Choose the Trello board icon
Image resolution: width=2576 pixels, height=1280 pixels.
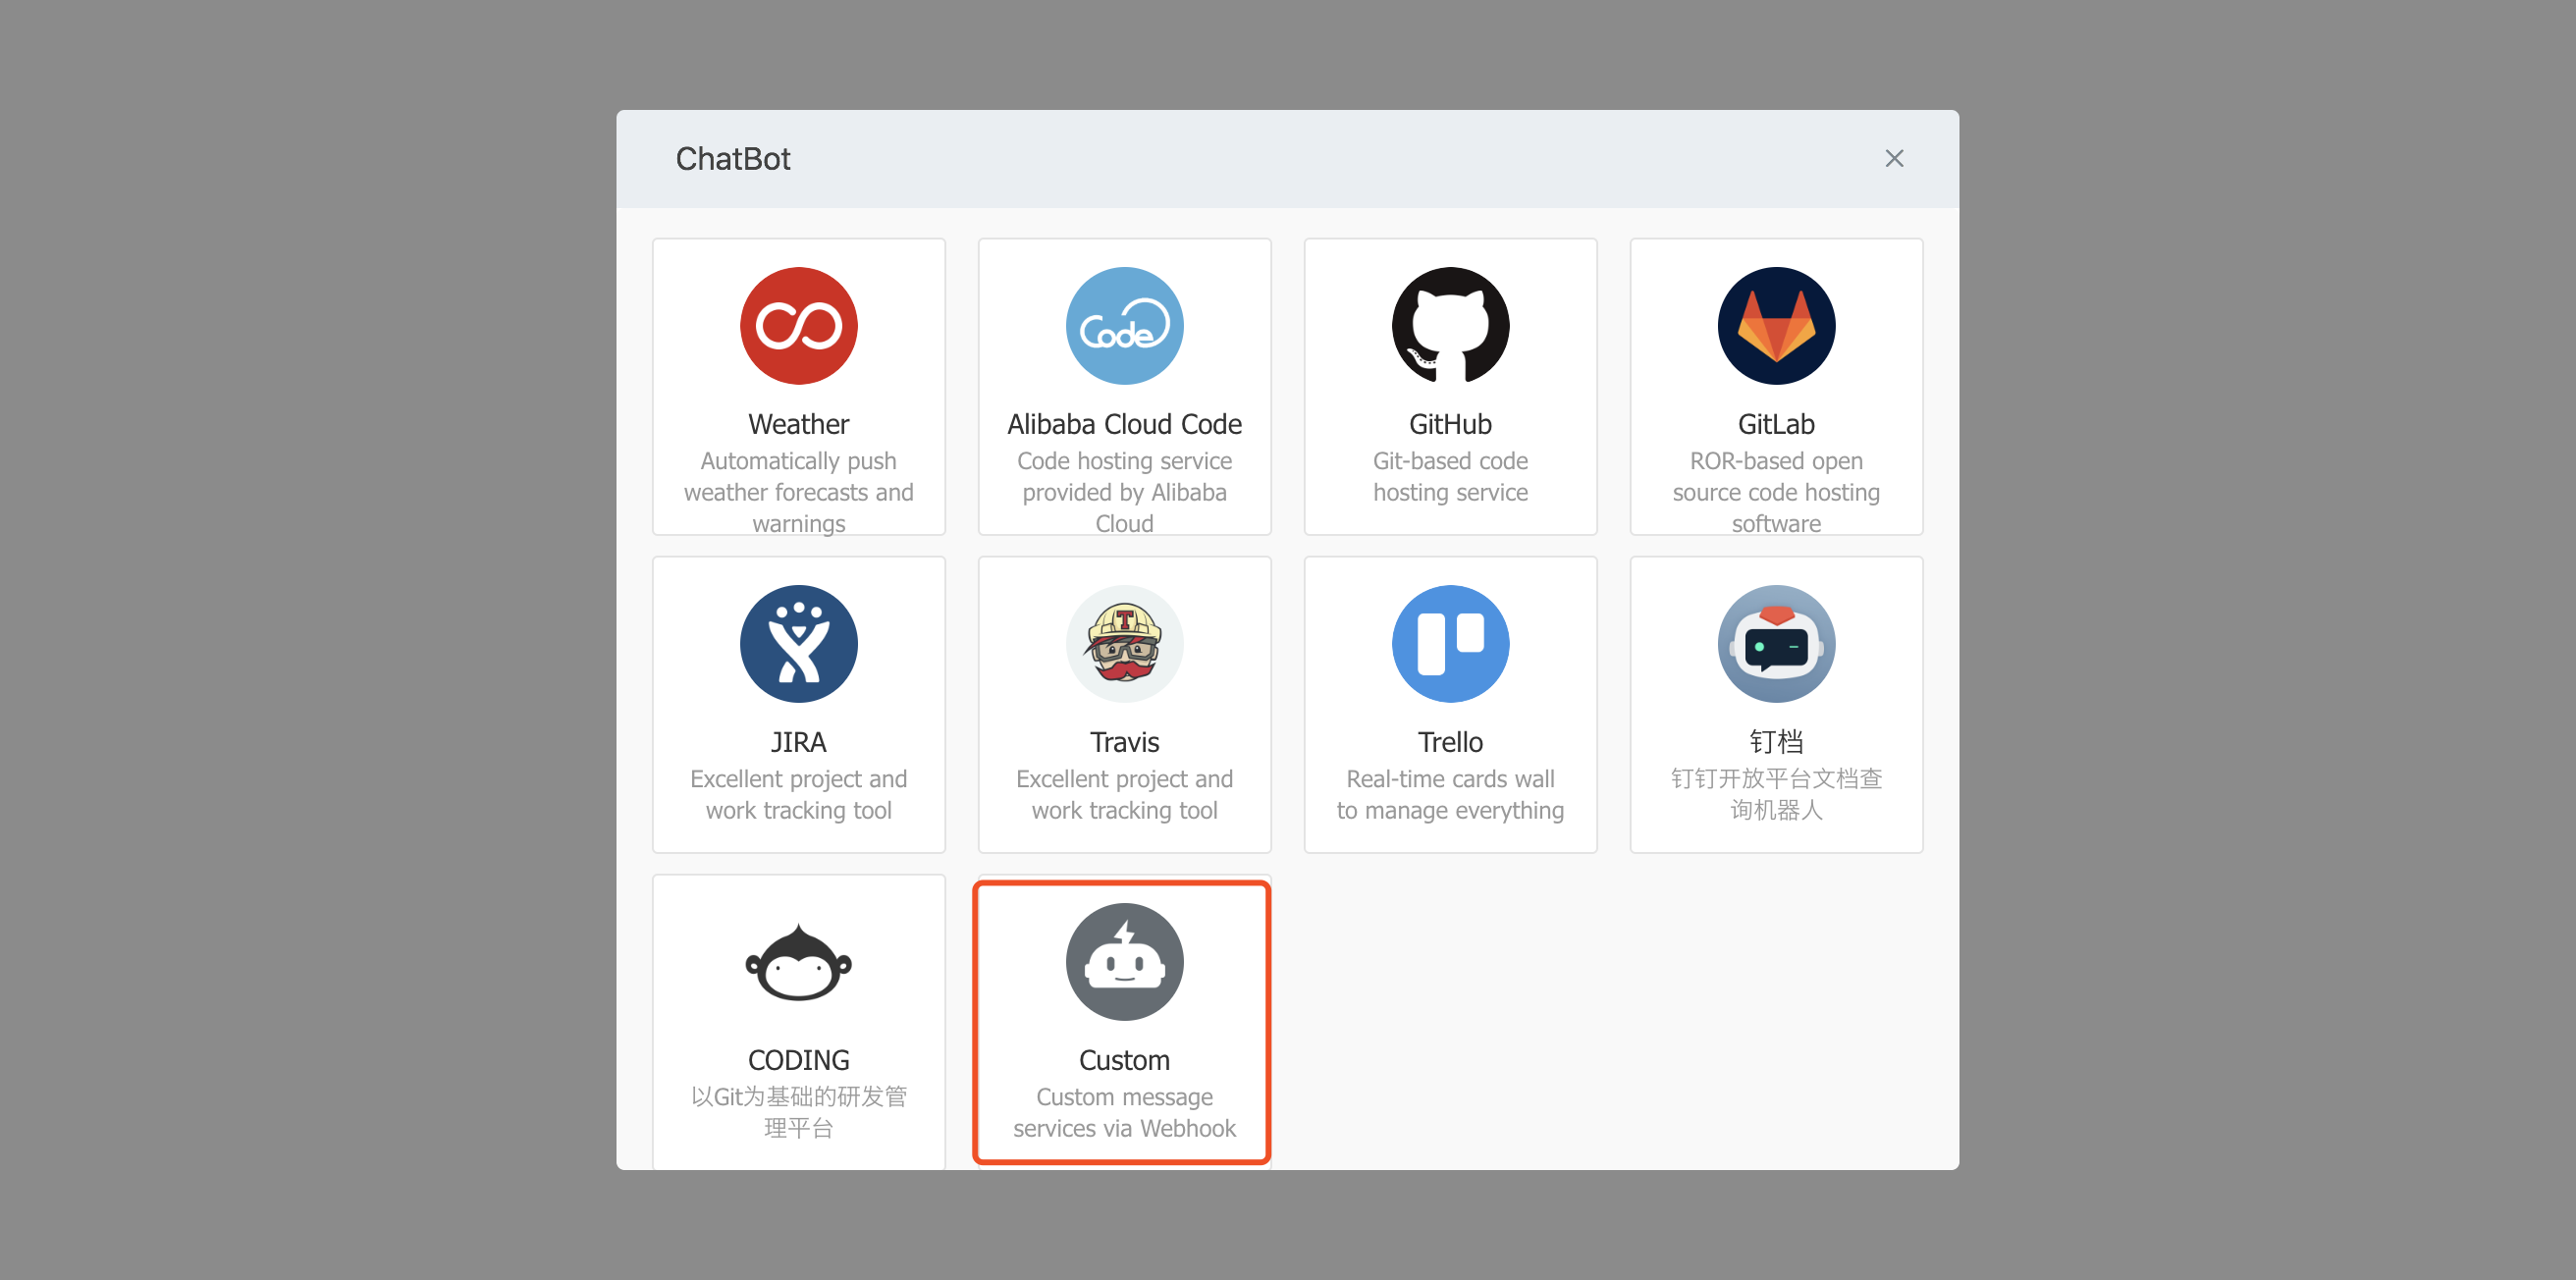pyautogui.click(x=1450, y=643)
